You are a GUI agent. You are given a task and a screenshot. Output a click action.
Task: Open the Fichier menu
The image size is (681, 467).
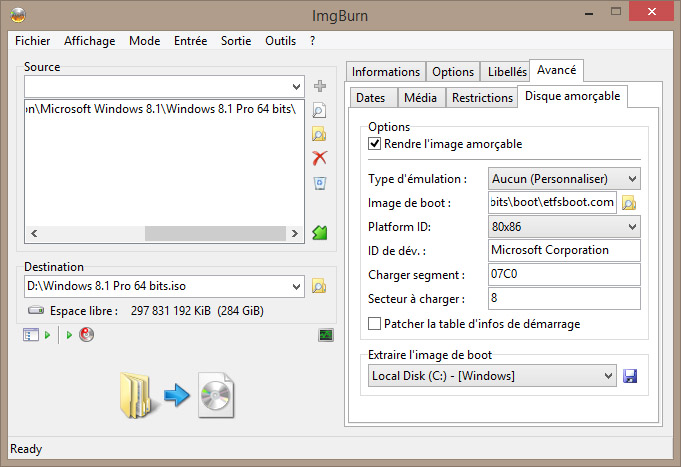[x=33, y=41]
